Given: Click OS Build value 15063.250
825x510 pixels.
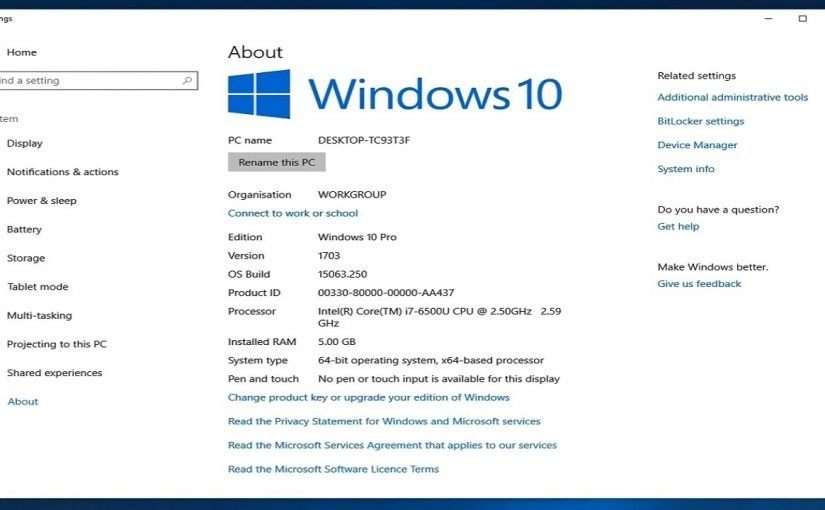Looking at the screenshot, I should (x=343, y=274).
